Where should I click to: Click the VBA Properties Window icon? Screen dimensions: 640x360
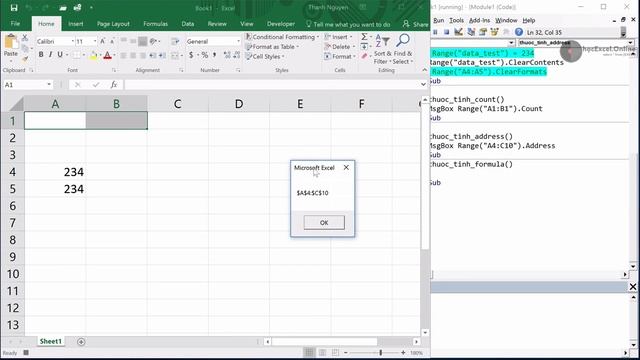(483, 32)
